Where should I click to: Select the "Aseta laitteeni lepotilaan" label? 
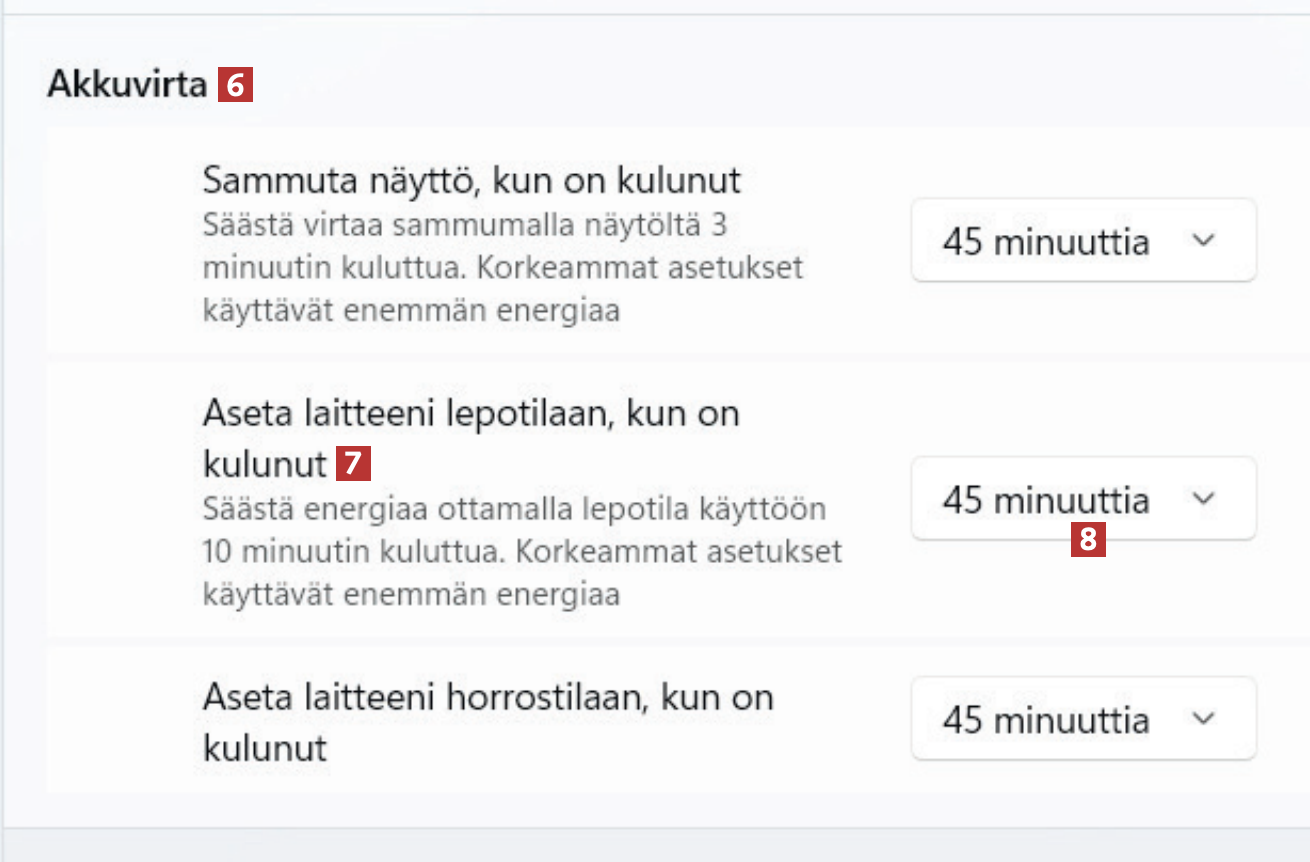470,413
